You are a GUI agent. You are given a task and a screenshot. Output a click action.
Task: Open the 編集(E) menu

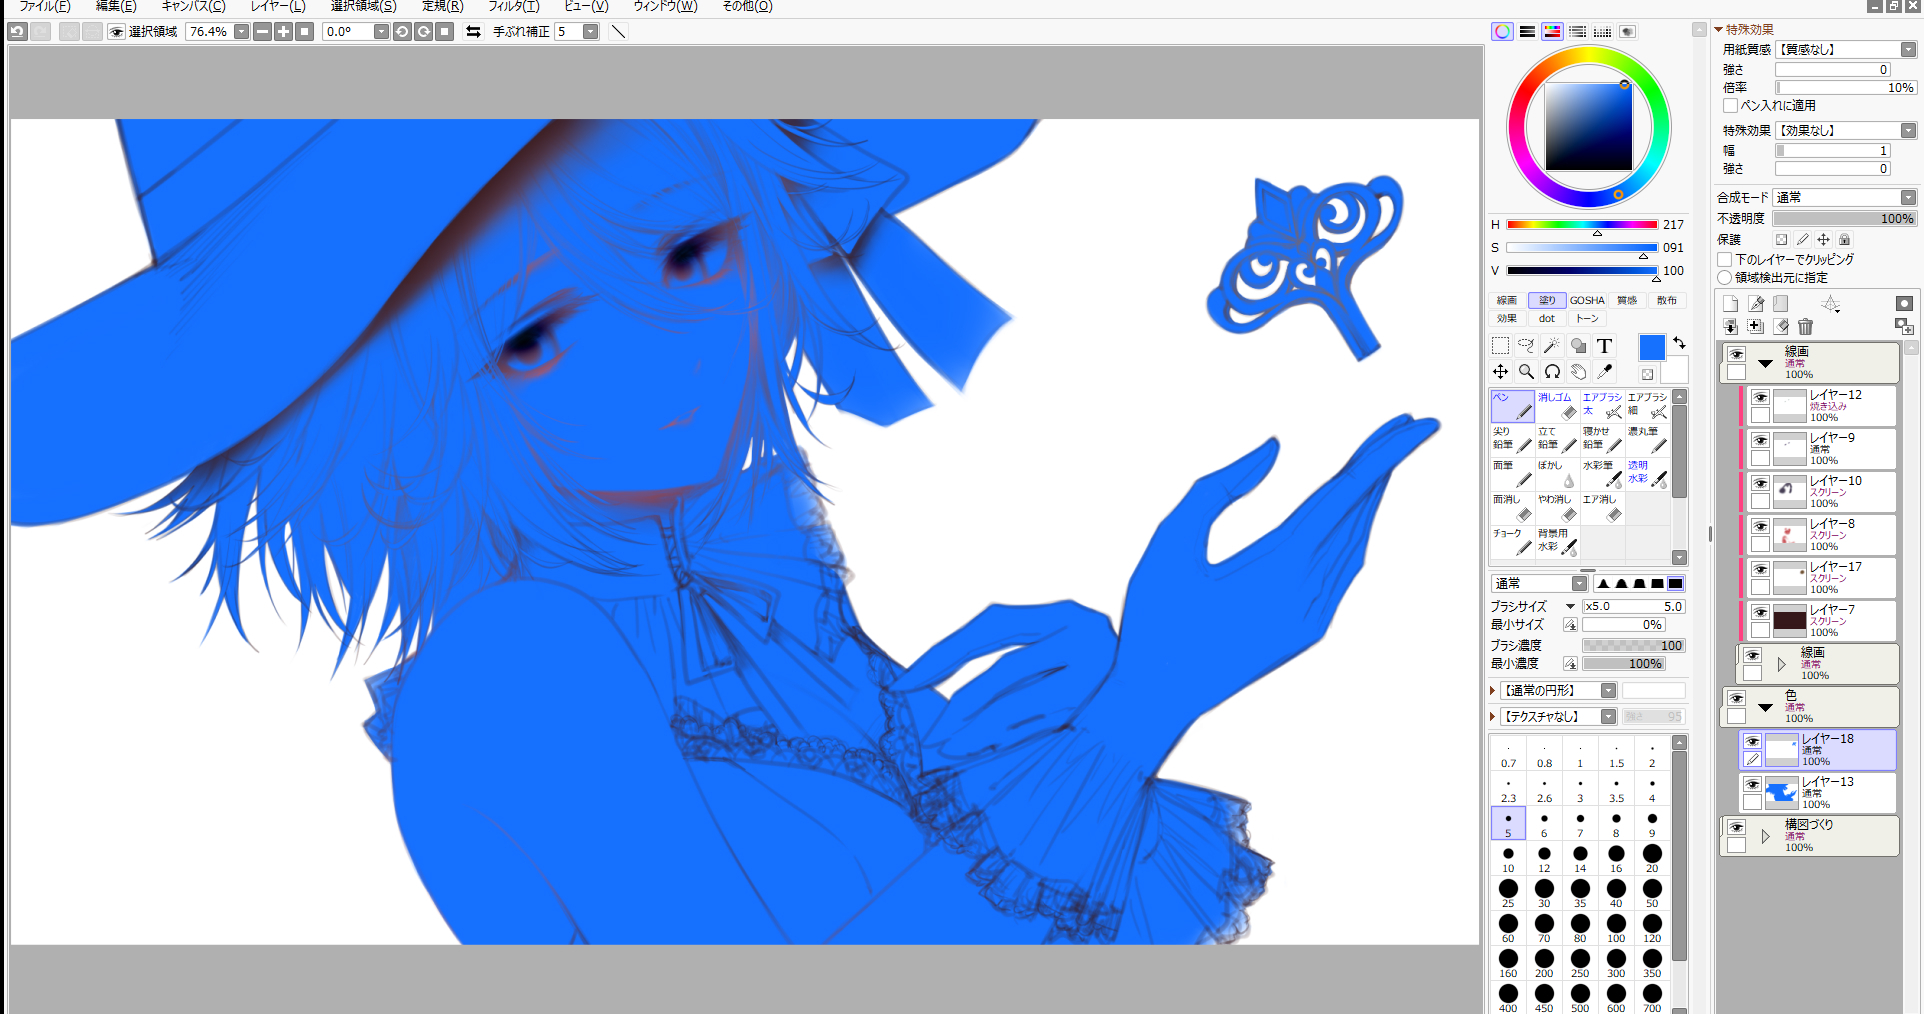pos(116,6)
